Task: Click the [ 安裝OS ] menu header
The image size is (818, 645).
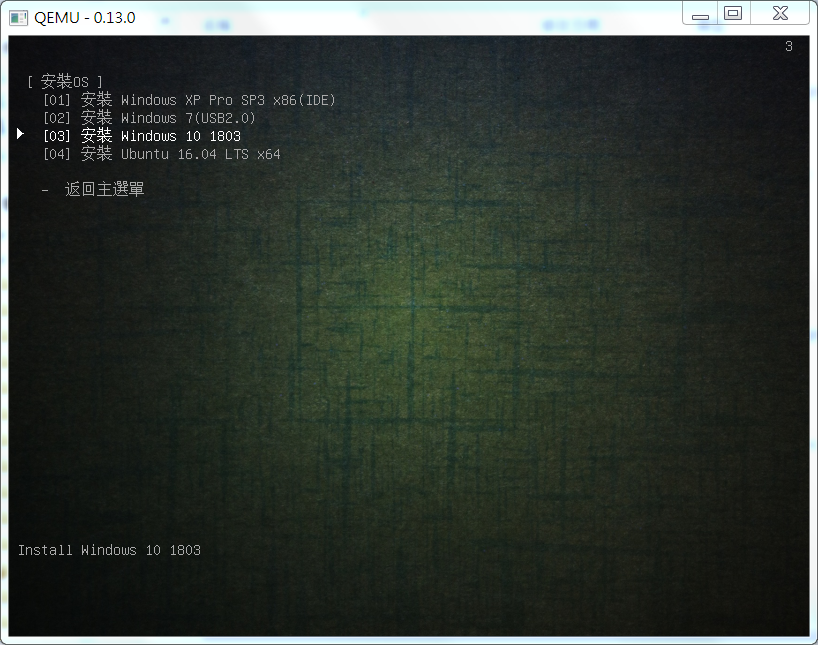Action: [65, 81]
